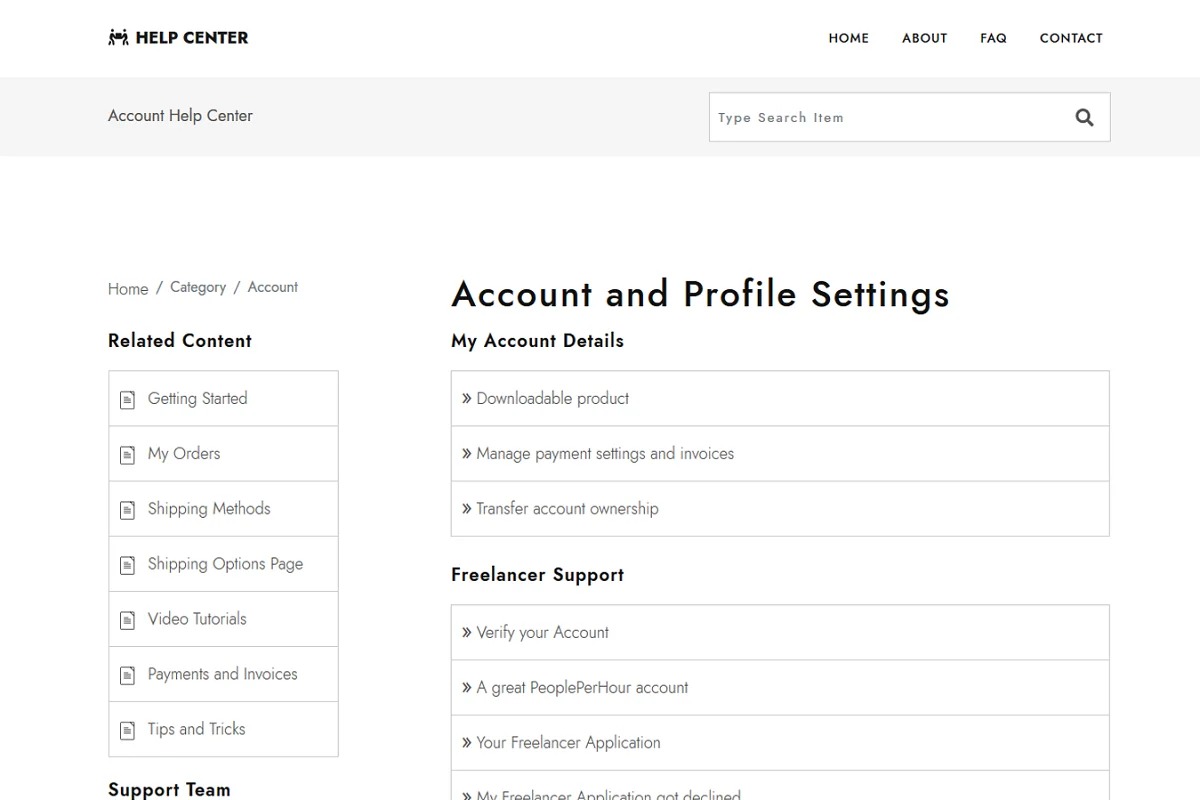This screenshot has width=1200, height=800.
Task: Open the Shipping Options Page link
Action: (x=225, y=564)
